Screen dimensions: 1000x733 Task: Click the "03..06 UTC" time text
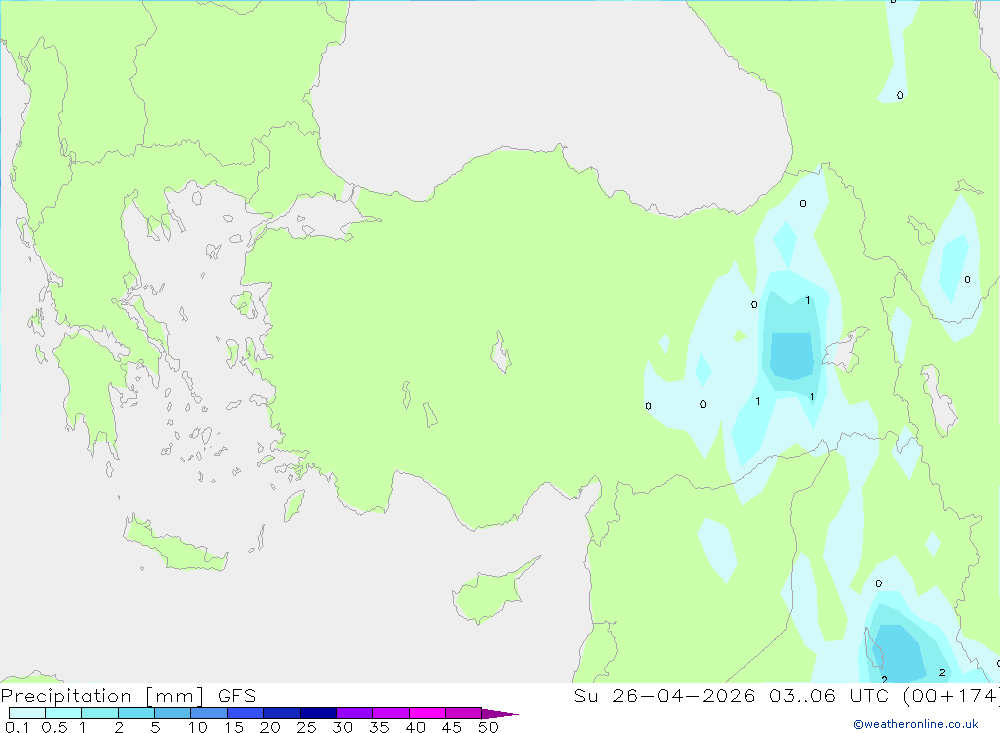point(829,696)
